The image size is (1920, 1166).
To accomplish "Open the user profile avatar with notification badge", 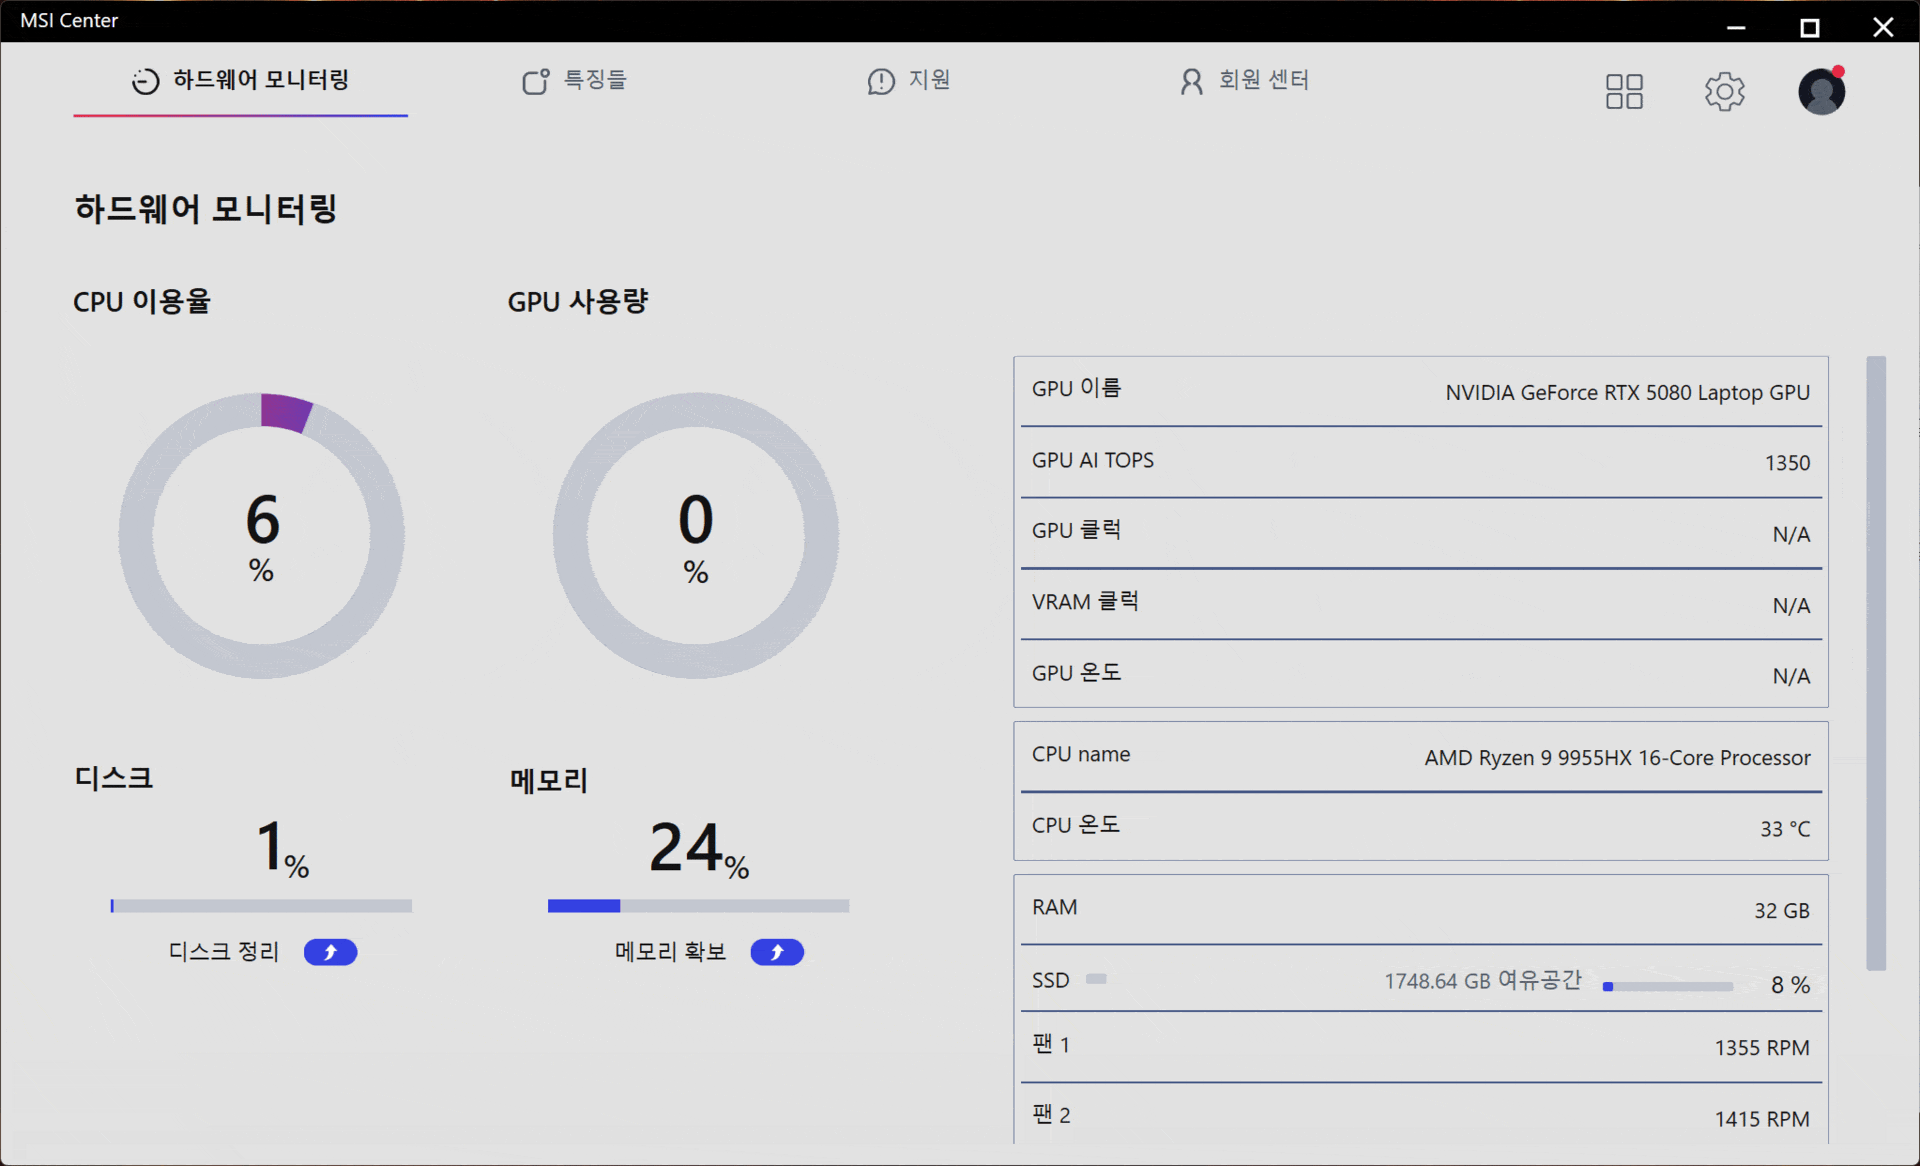I will pos(1821,91).
